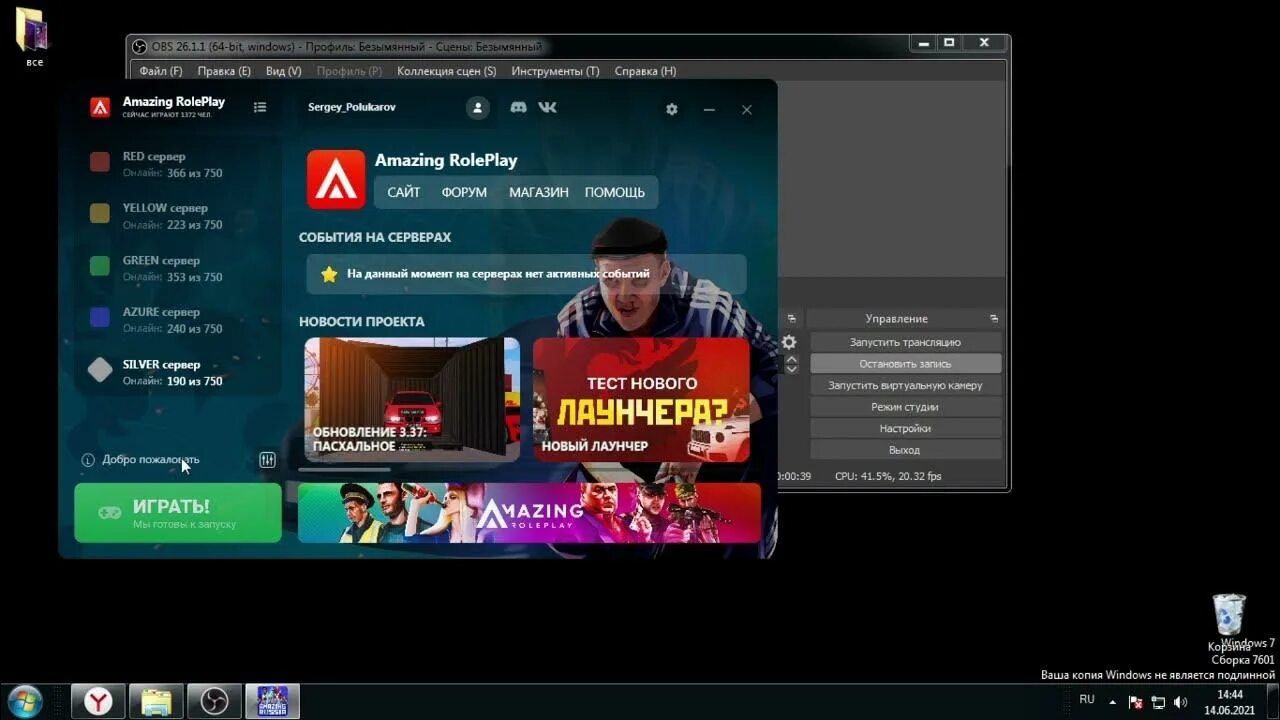Open OBS Правка (E) menu
Image resolution: width=1280 pixels, height=720 pixels.
tap(224, 71)
